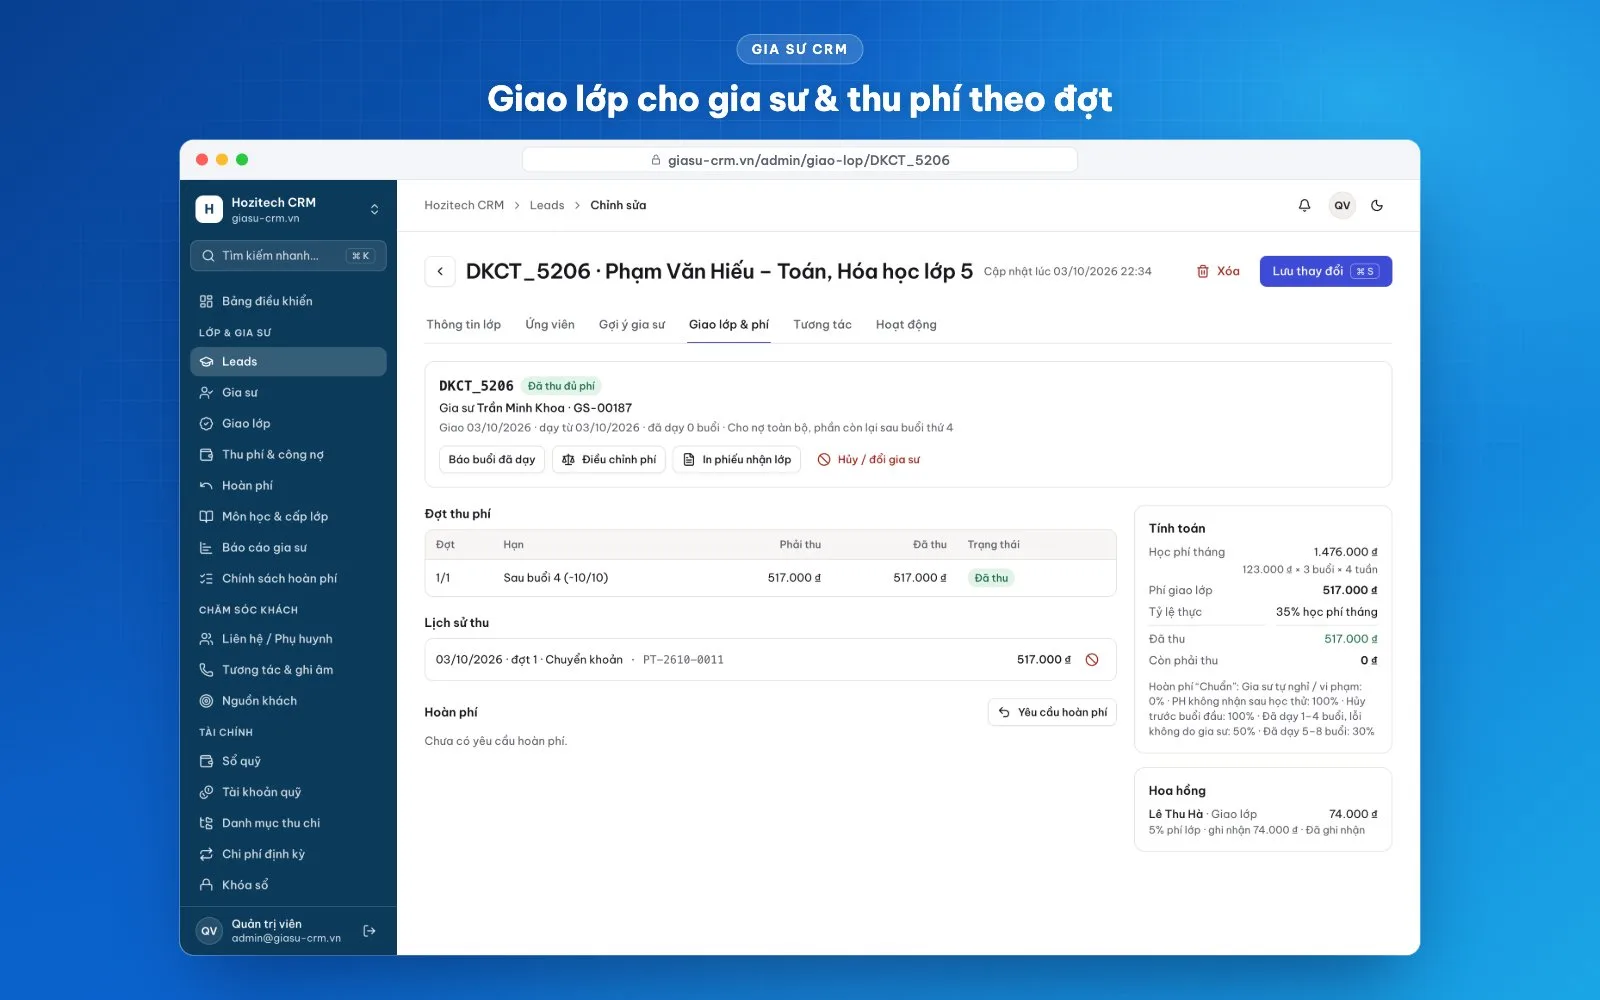Click the Báo cáo gia sư icon

[206, 548]
